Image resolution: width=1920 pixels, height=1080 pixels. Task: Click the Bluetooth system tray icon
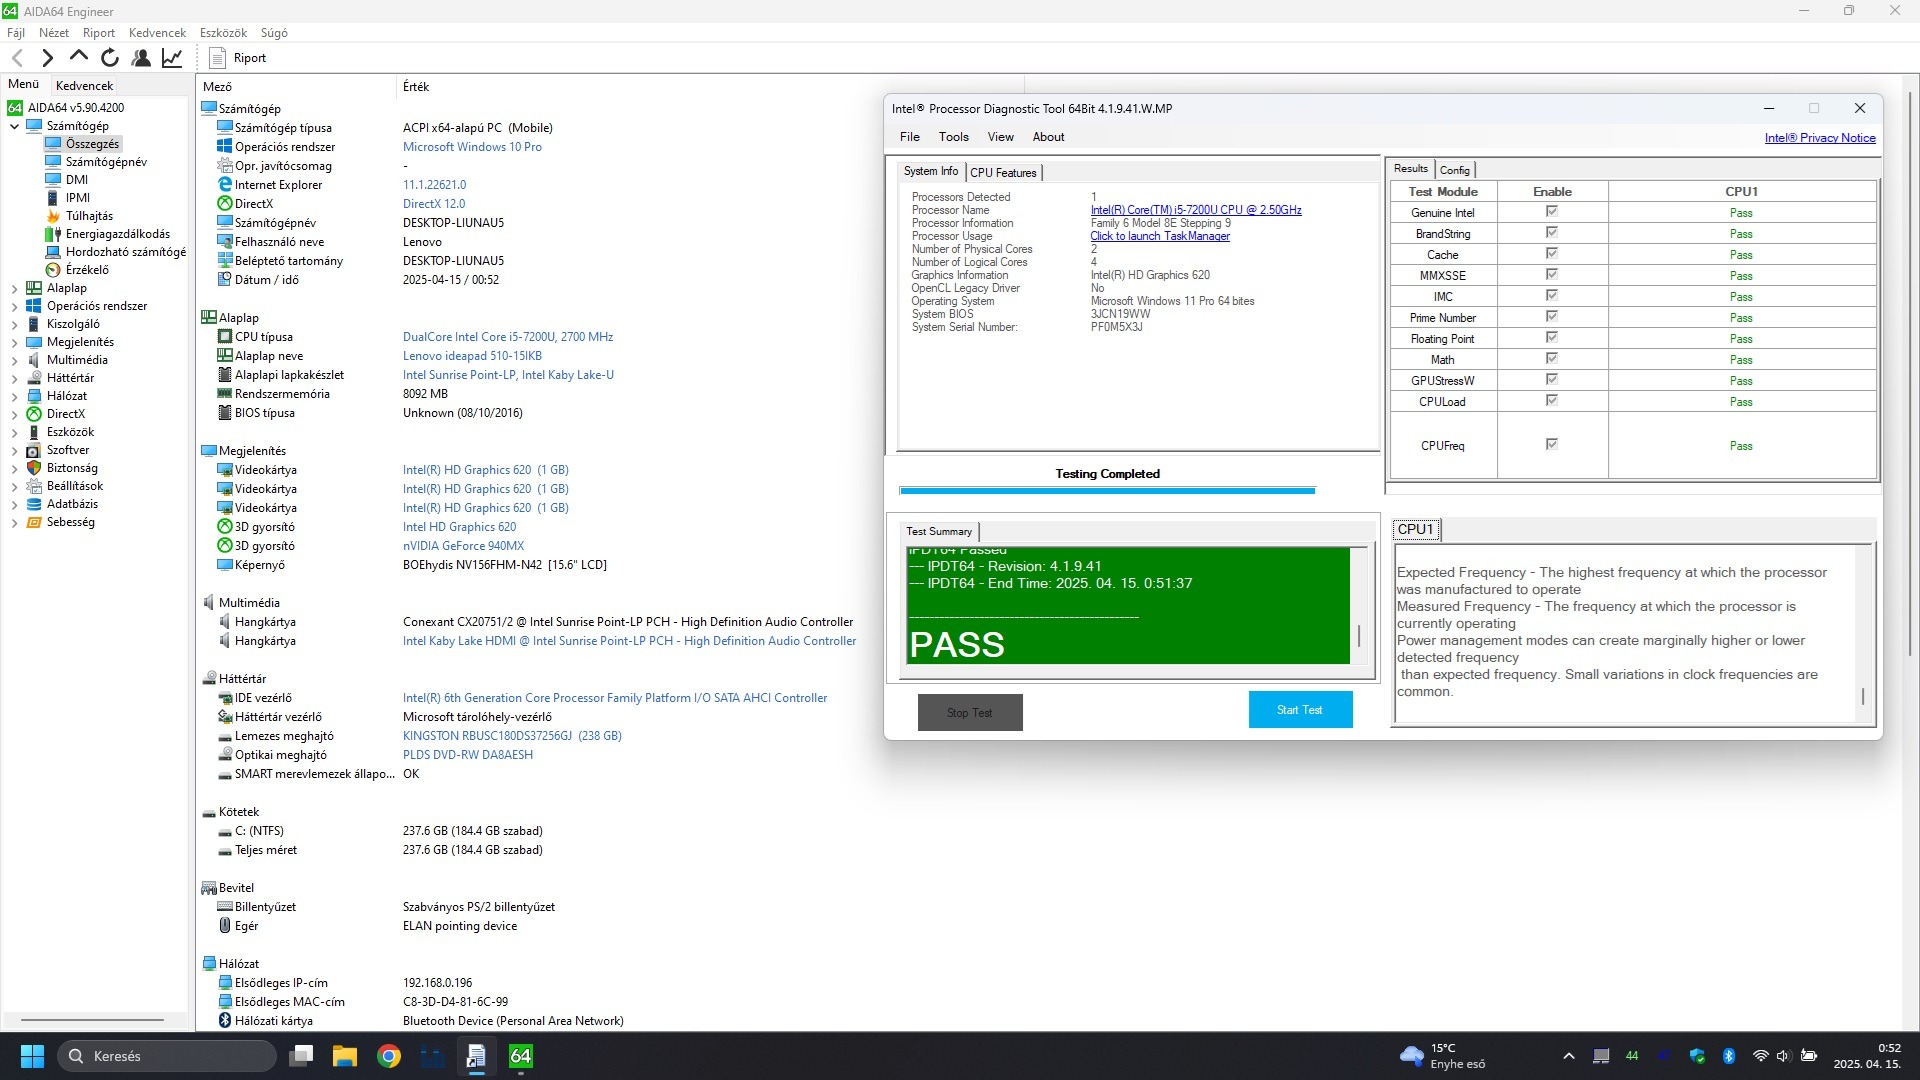tap(1729, 1056)
